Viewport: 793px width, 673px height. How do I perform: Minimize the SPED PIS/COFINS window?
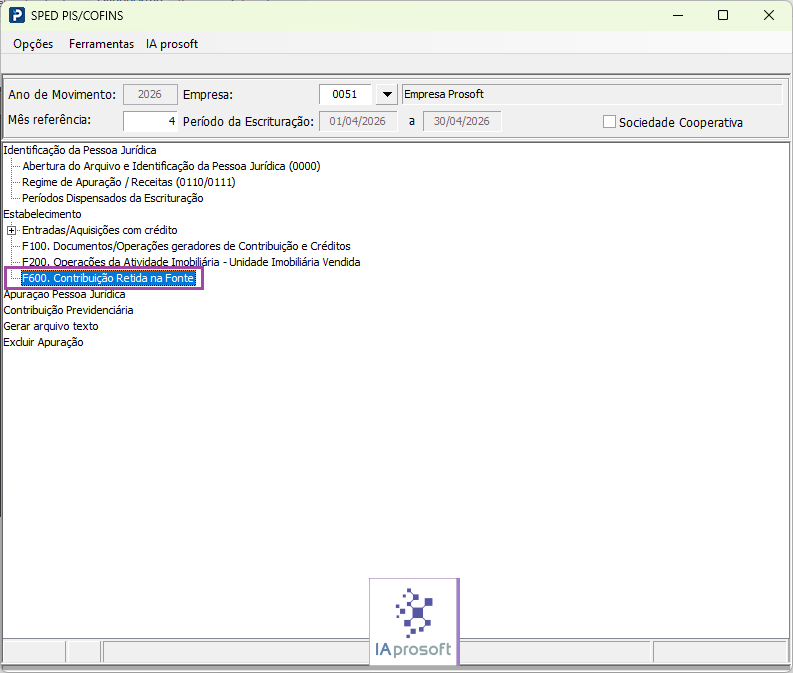click(x=678, y=15)
